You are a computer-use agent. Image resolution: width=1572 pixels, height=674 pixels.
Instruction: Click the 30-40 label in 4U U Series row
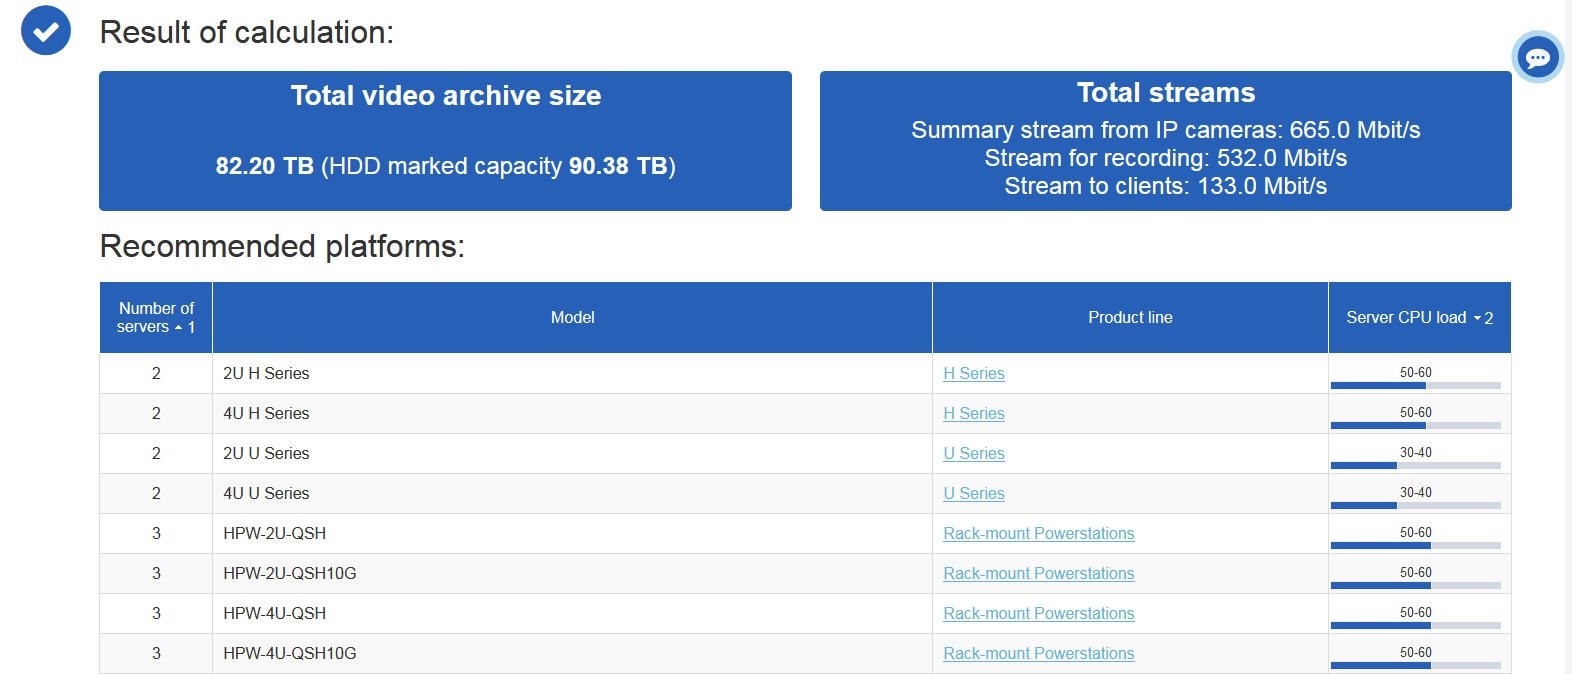(x=1416, y=492)
